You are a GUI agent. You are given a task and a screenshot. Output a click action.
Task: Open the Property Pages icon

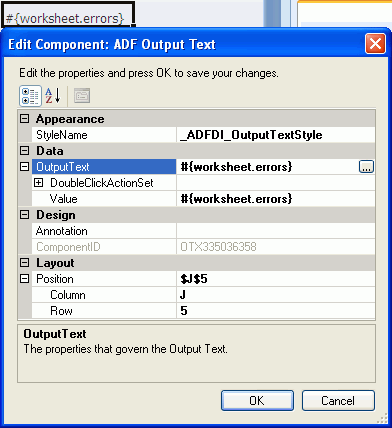click(x=82, y=96)
